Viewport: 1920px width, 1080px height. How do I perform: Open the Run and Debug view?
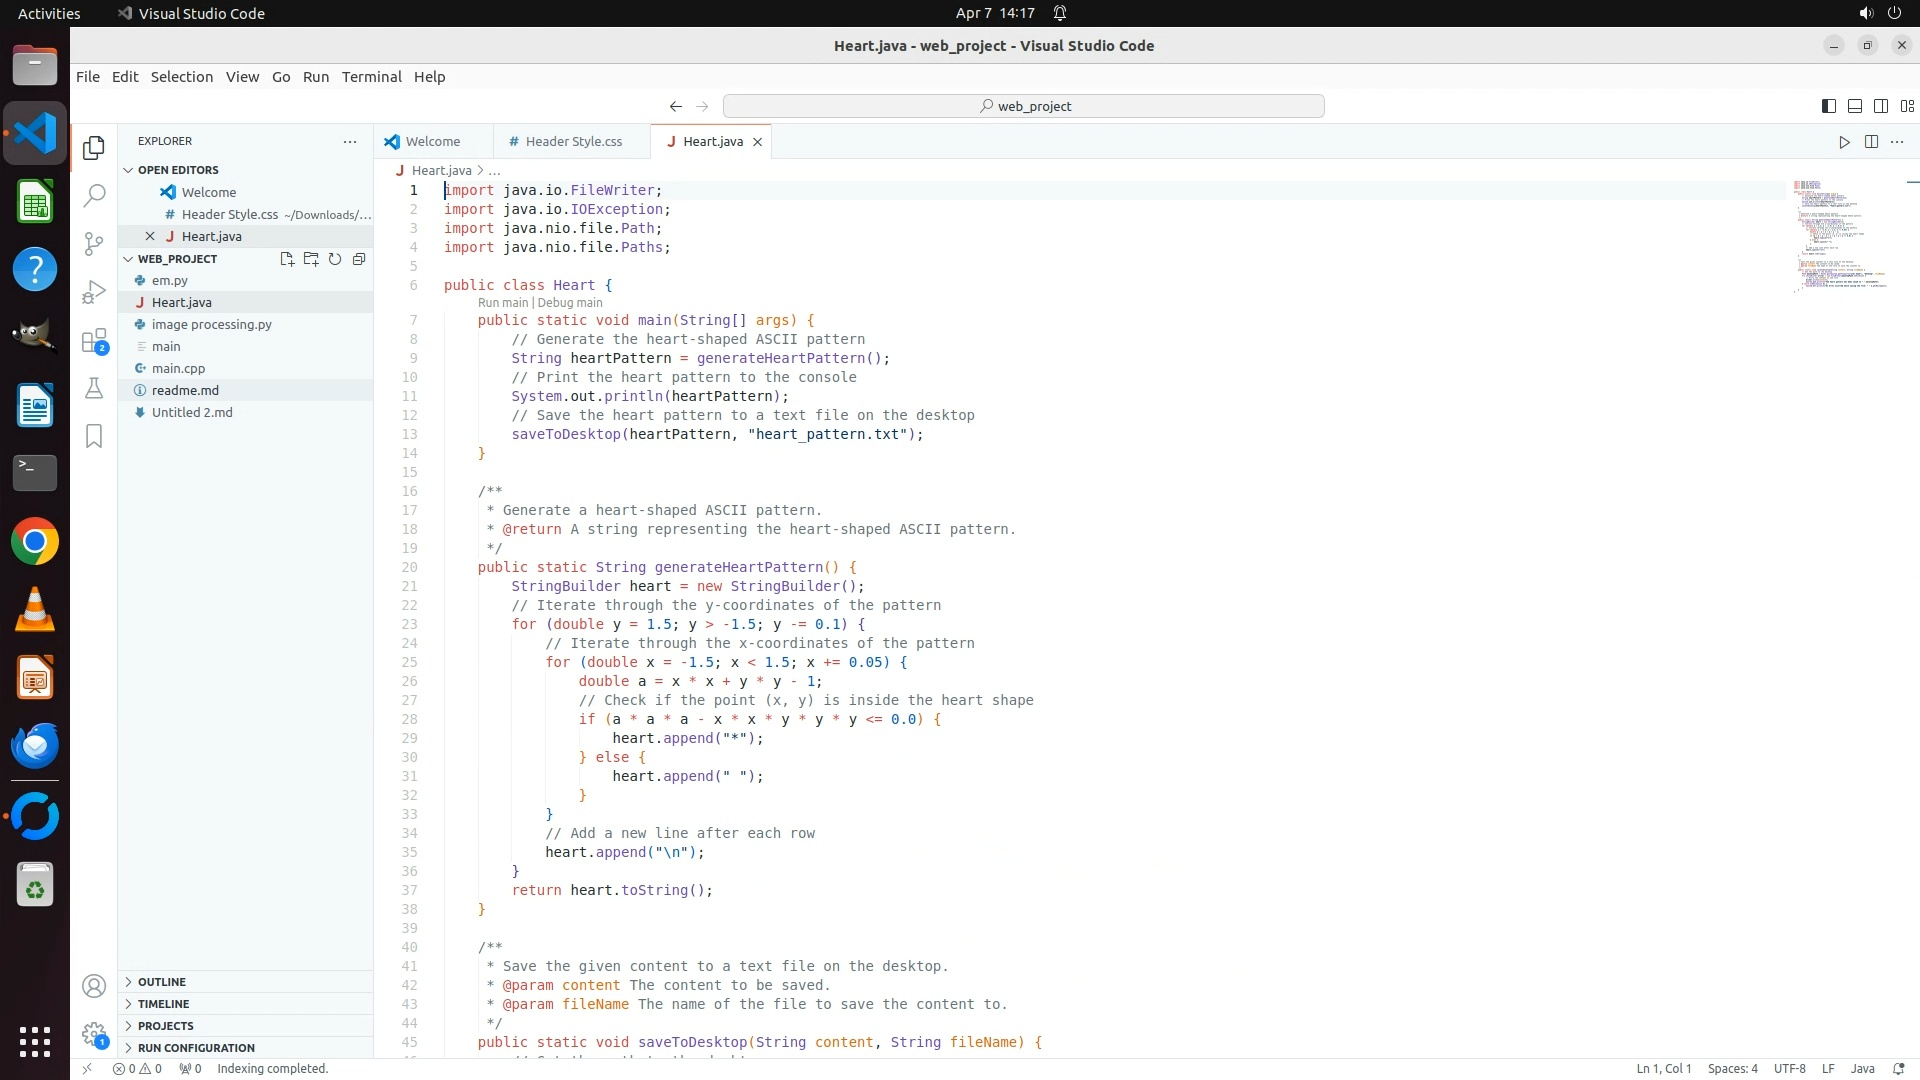(94, 292)
